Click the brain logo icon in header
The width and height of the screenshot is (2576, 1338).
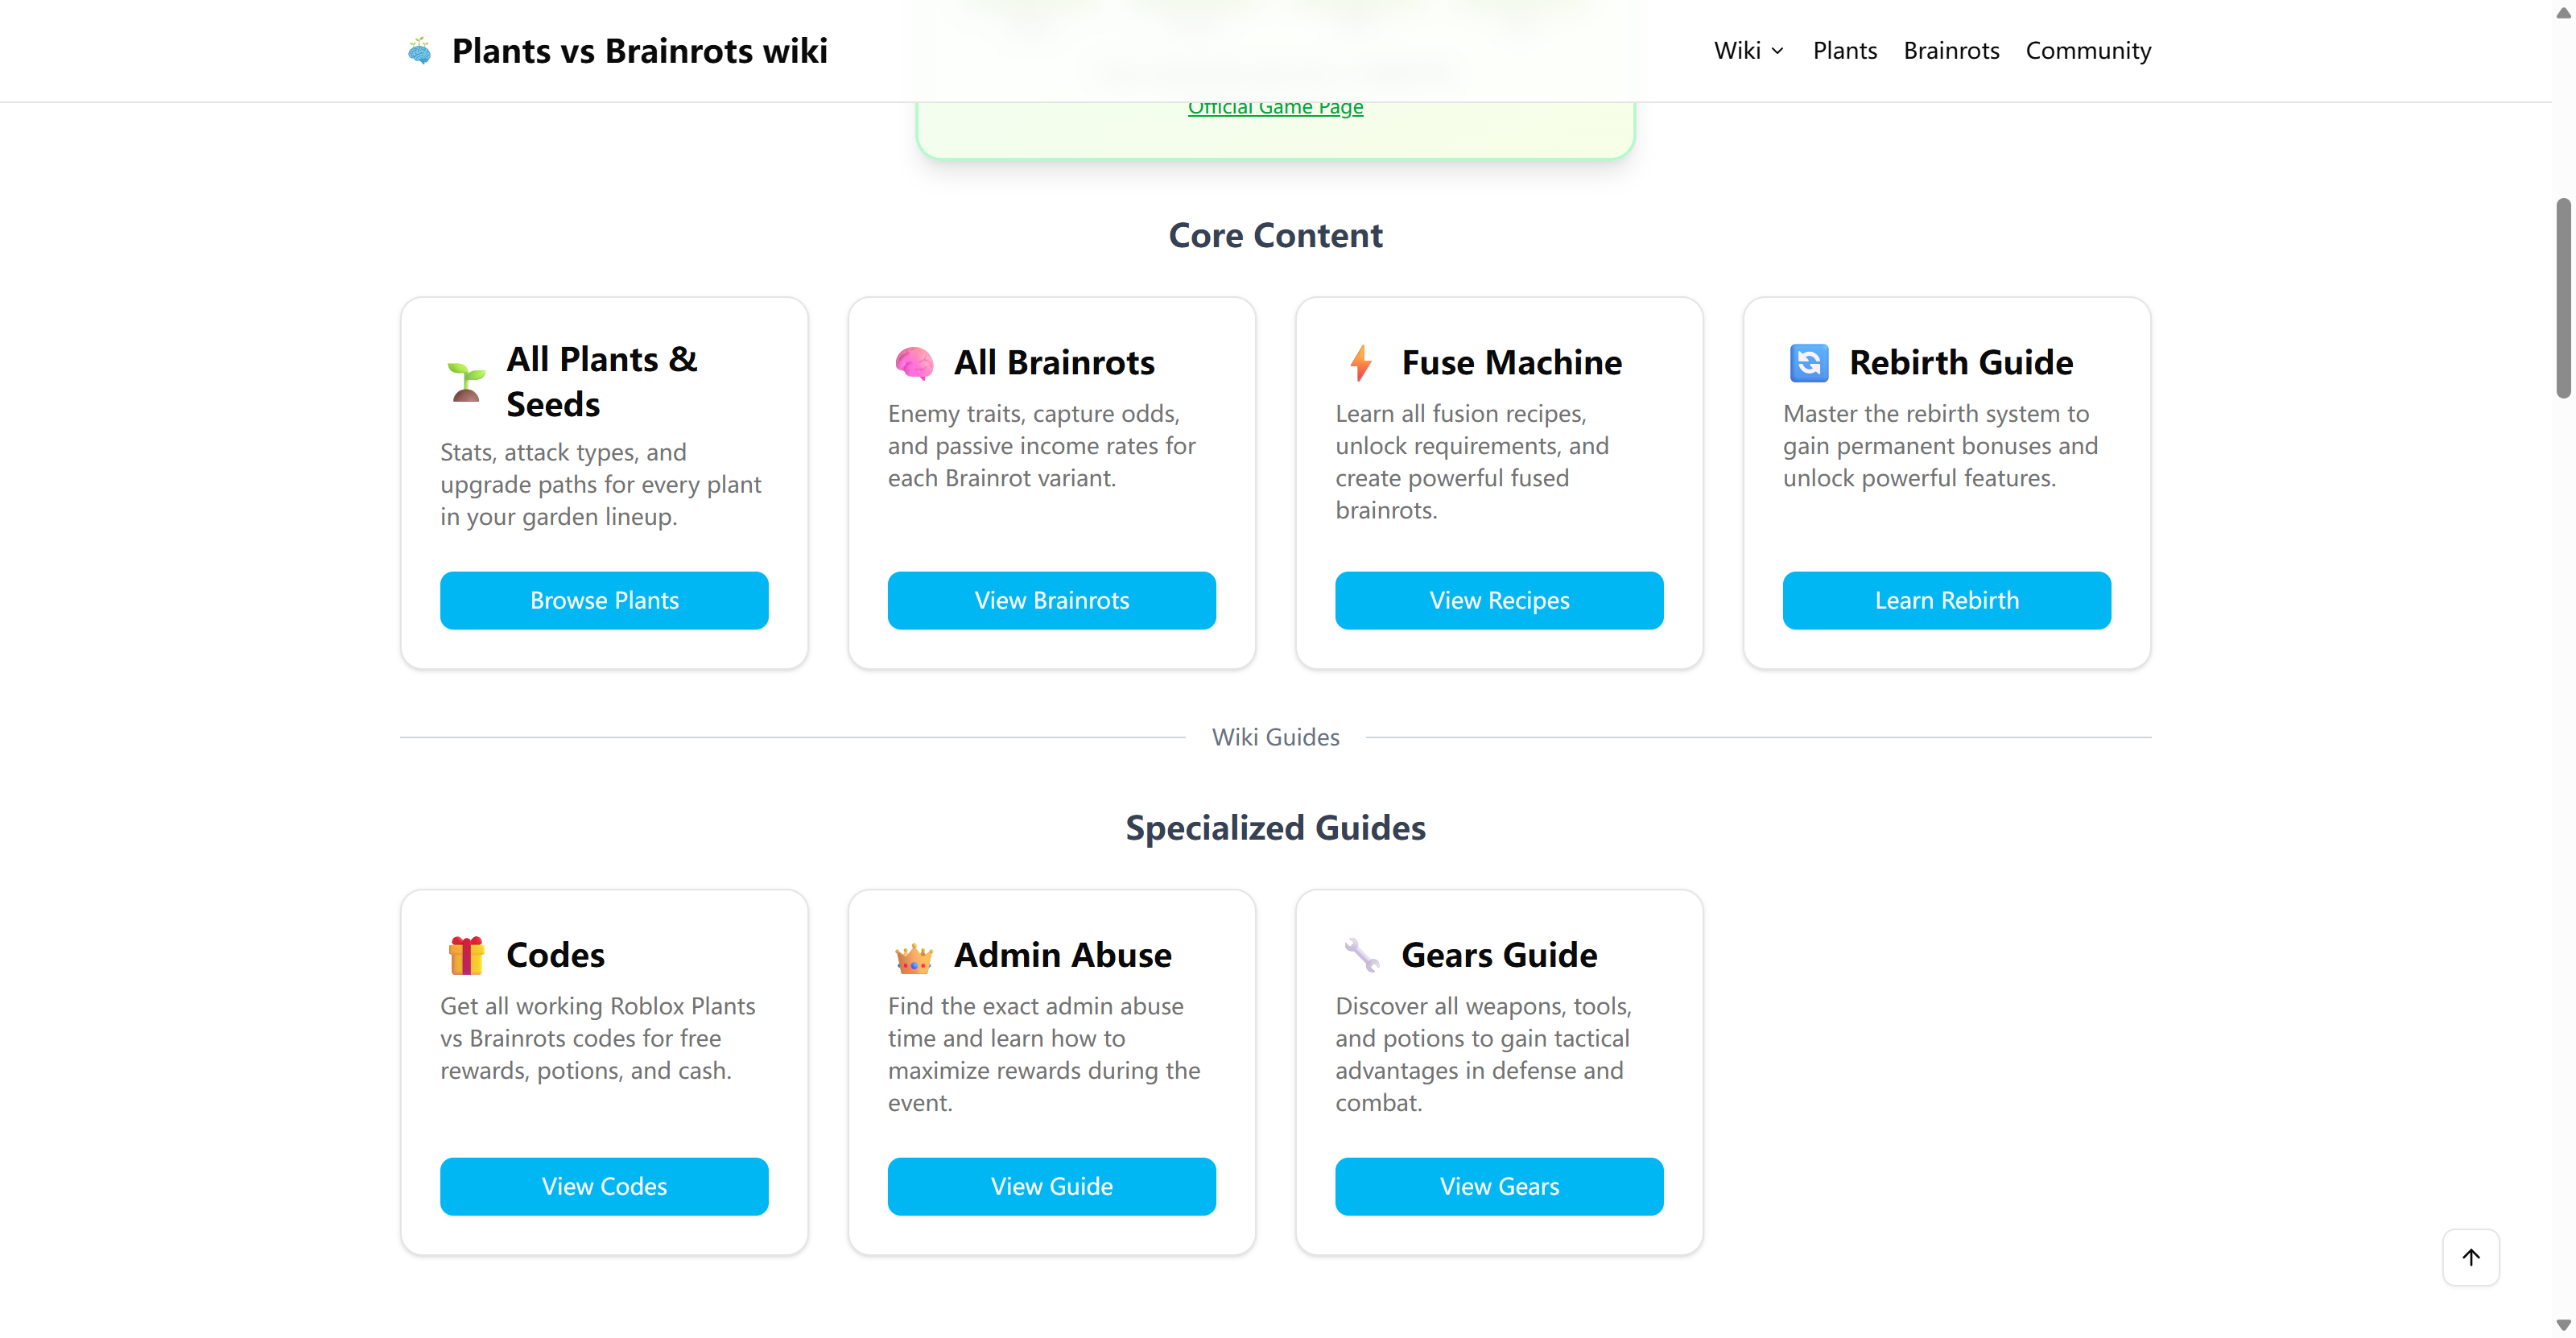click(x=419, y=51)
